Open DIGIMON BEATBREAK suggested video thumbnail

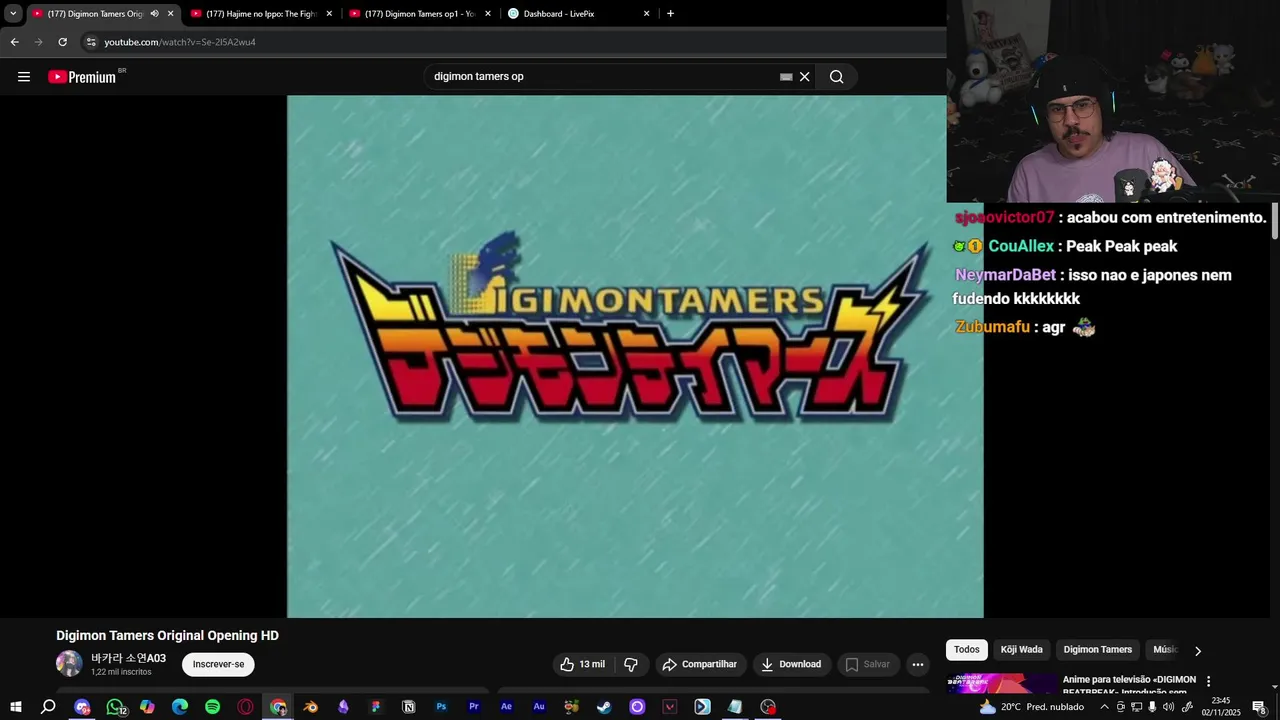coord(1002,685)
